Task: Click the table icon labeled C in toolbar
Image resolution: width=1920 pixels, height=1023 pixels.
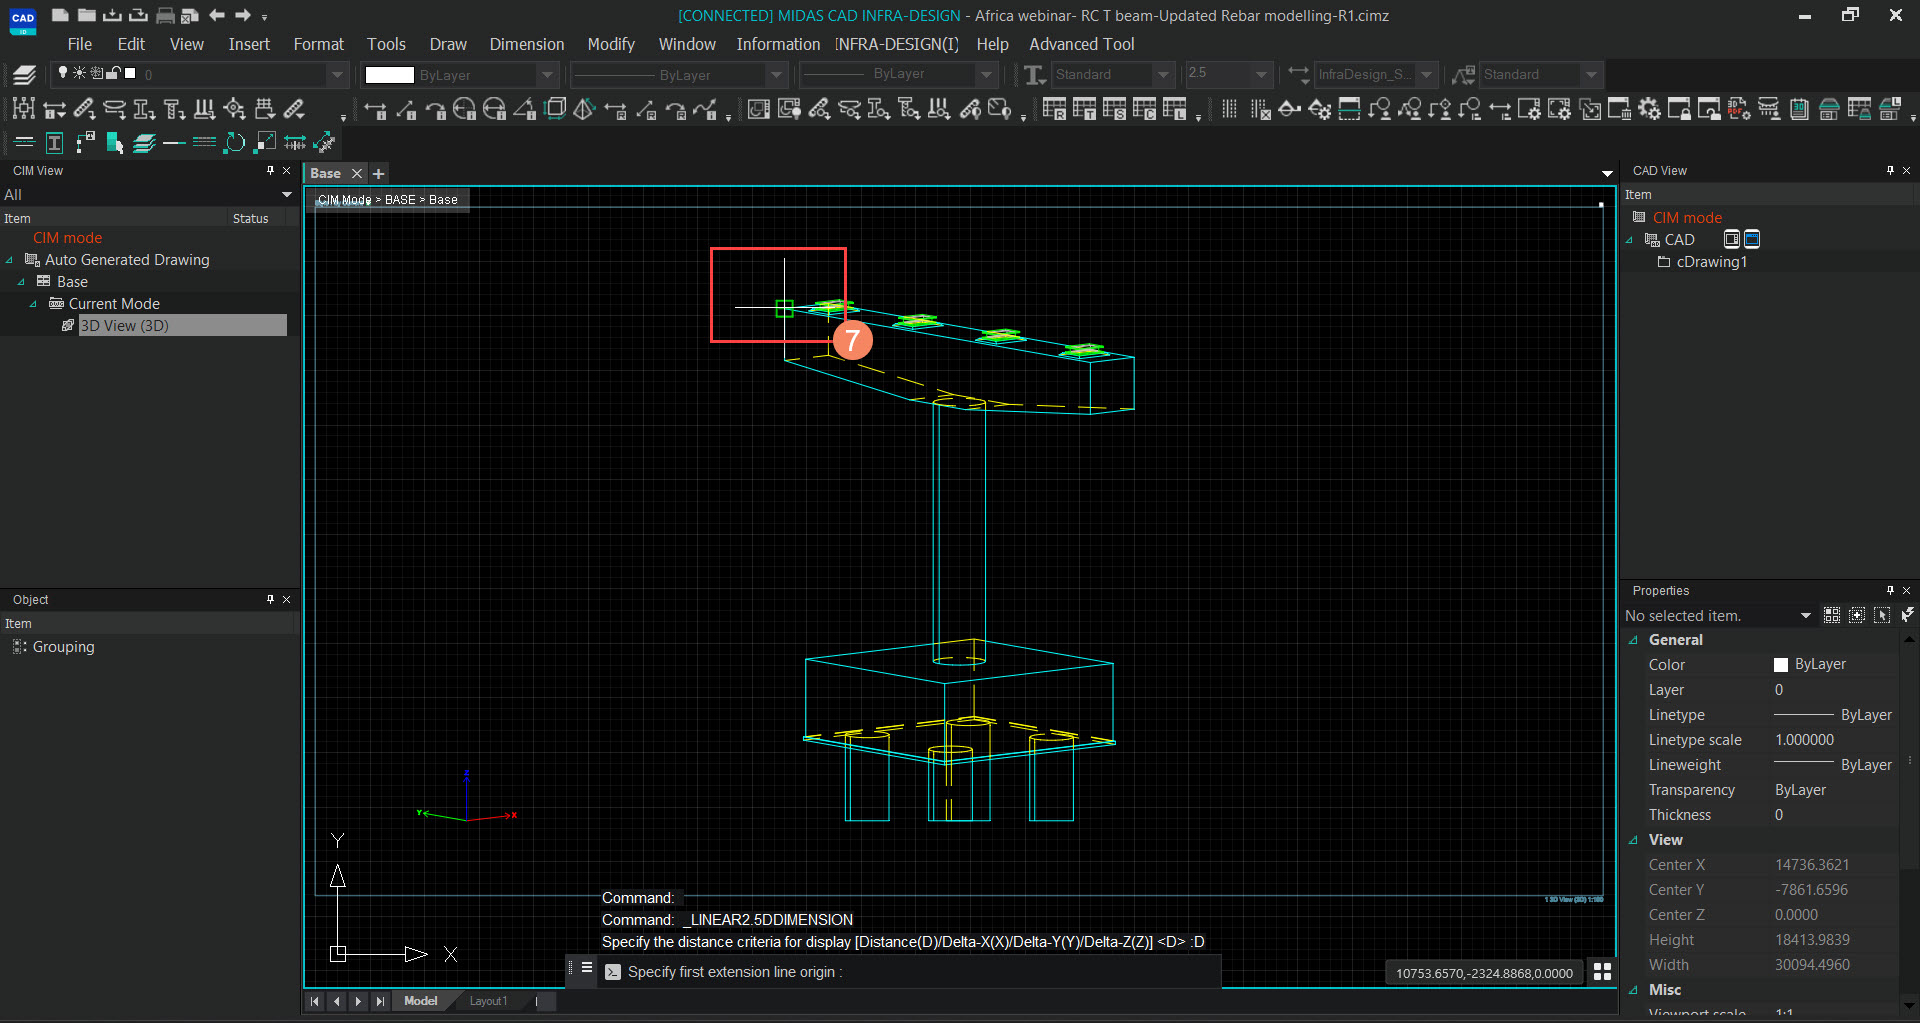Action: click(x=1144, y=109)
